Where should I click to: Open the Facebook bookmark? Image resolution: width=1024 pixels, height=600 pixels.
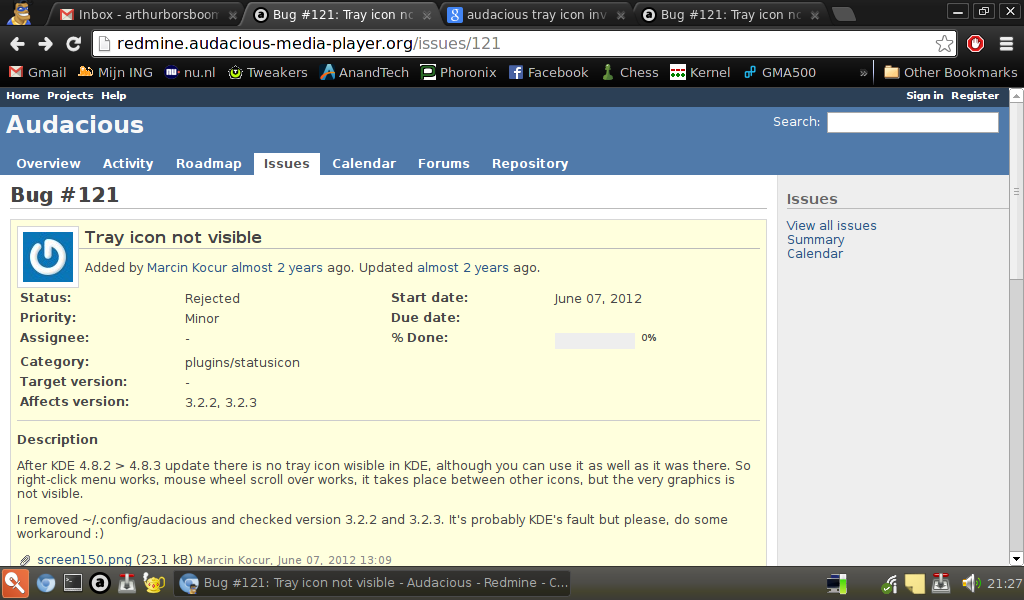549,72
